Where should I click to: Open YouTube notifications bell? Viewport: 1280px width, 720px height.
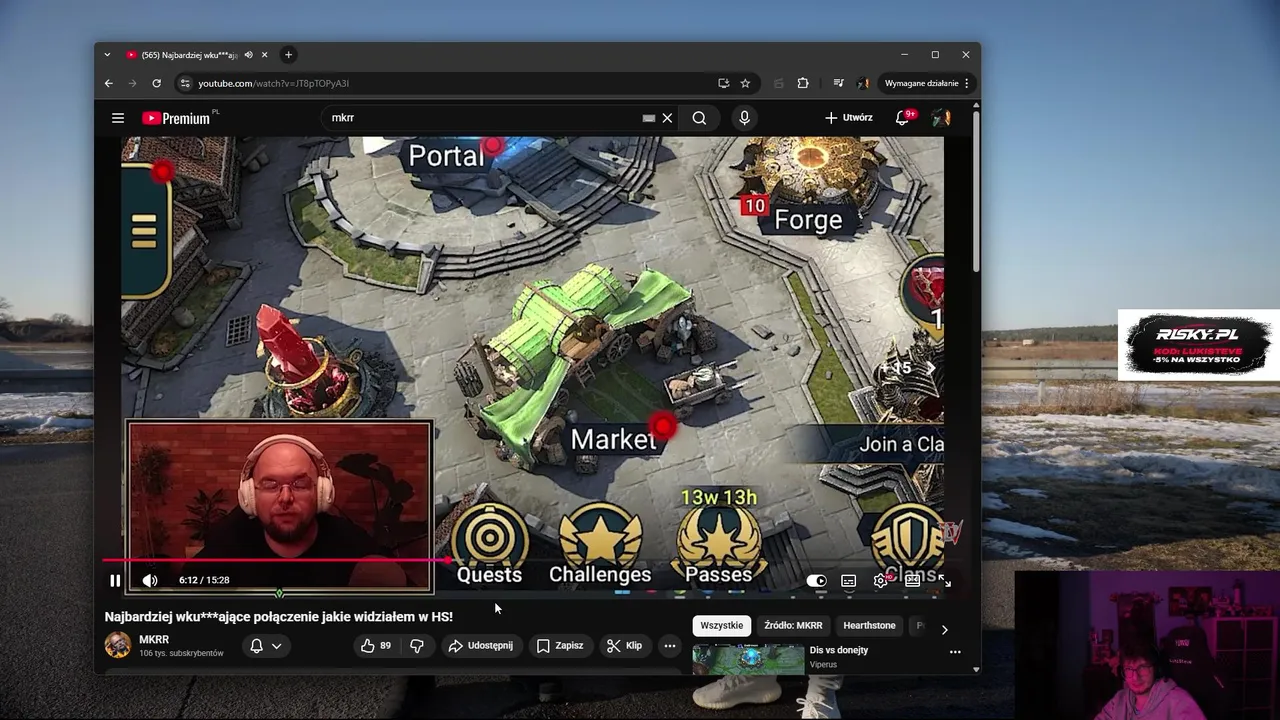(903, 118)
